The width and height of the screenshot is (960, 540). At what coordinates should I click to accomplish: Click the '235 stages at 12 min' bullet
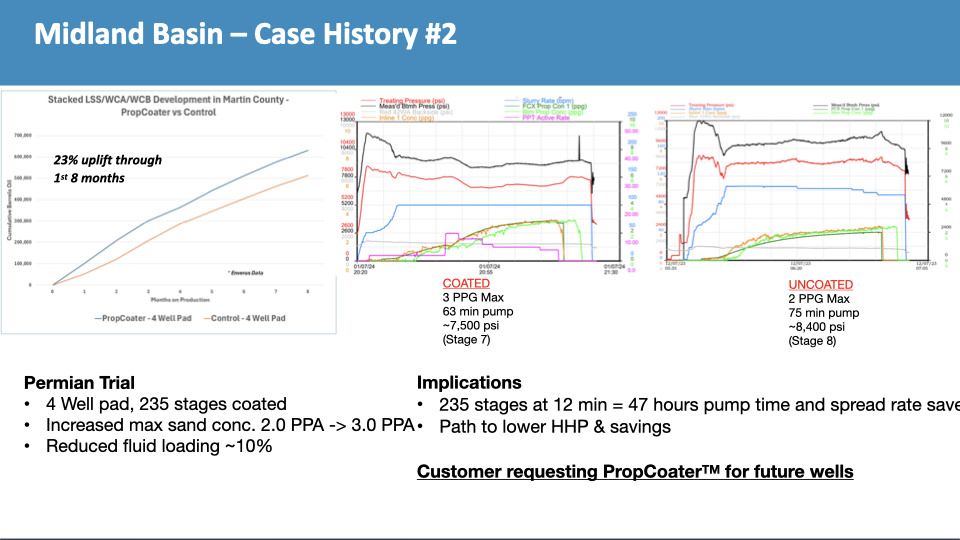(699, 405)
